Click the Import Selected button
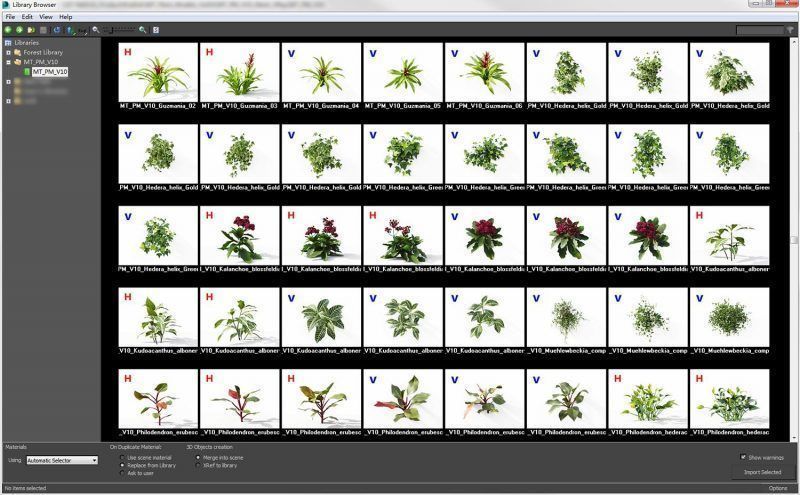 click(762, 472)
